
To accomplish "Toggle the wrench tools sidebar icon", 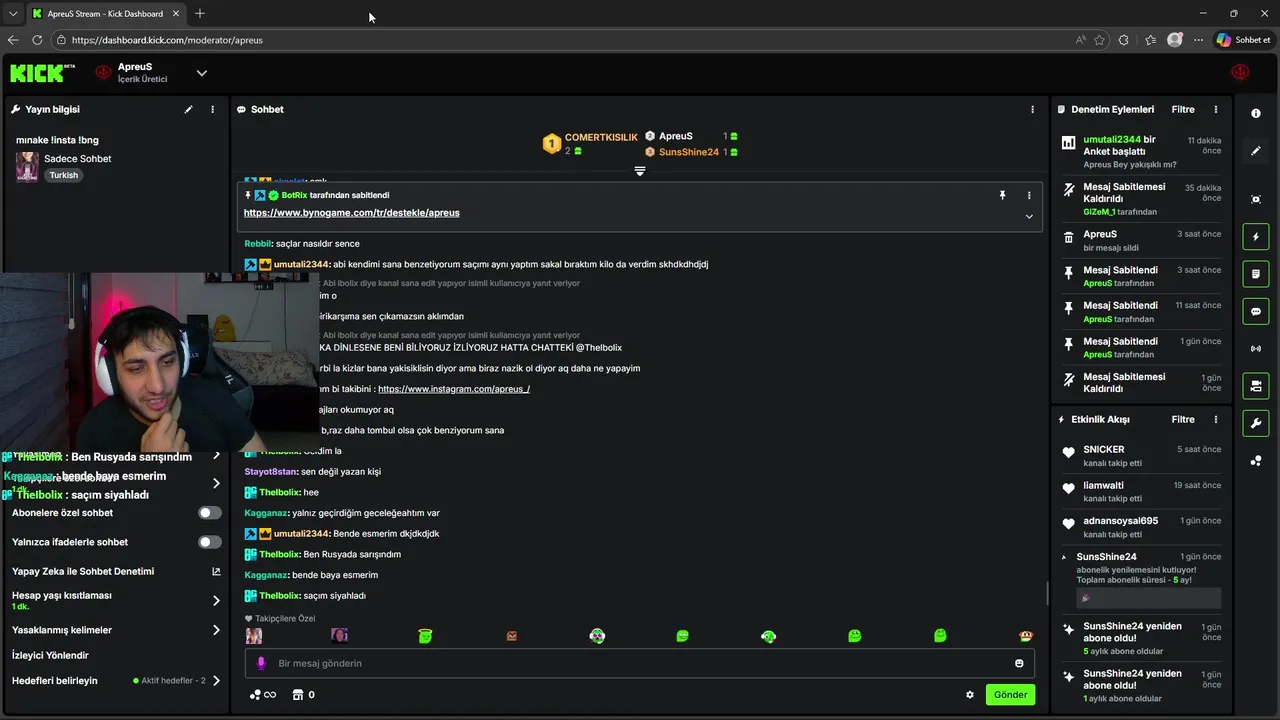I will [x=1256, y=423].
